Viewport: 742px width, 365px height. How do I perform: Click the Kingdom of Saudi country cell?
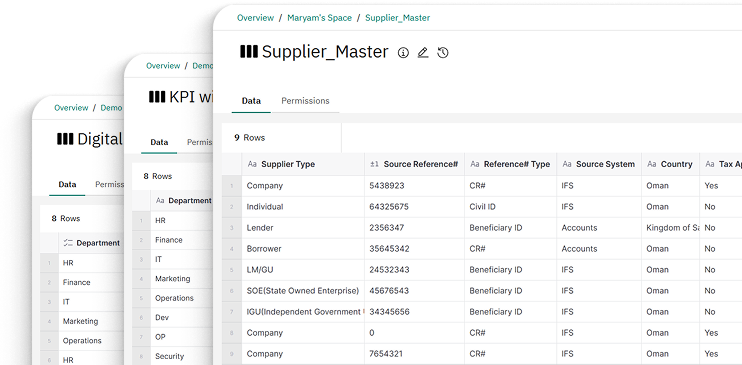click(x=671, y=228)
